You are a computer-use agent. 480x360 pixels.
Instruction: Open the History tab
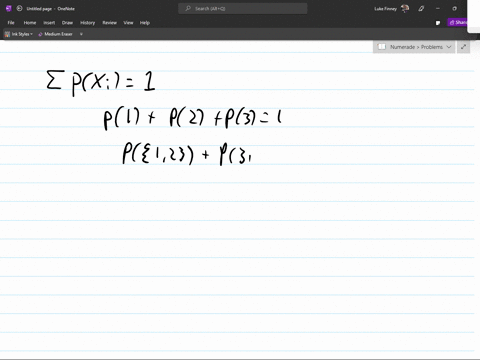[88, 23]
